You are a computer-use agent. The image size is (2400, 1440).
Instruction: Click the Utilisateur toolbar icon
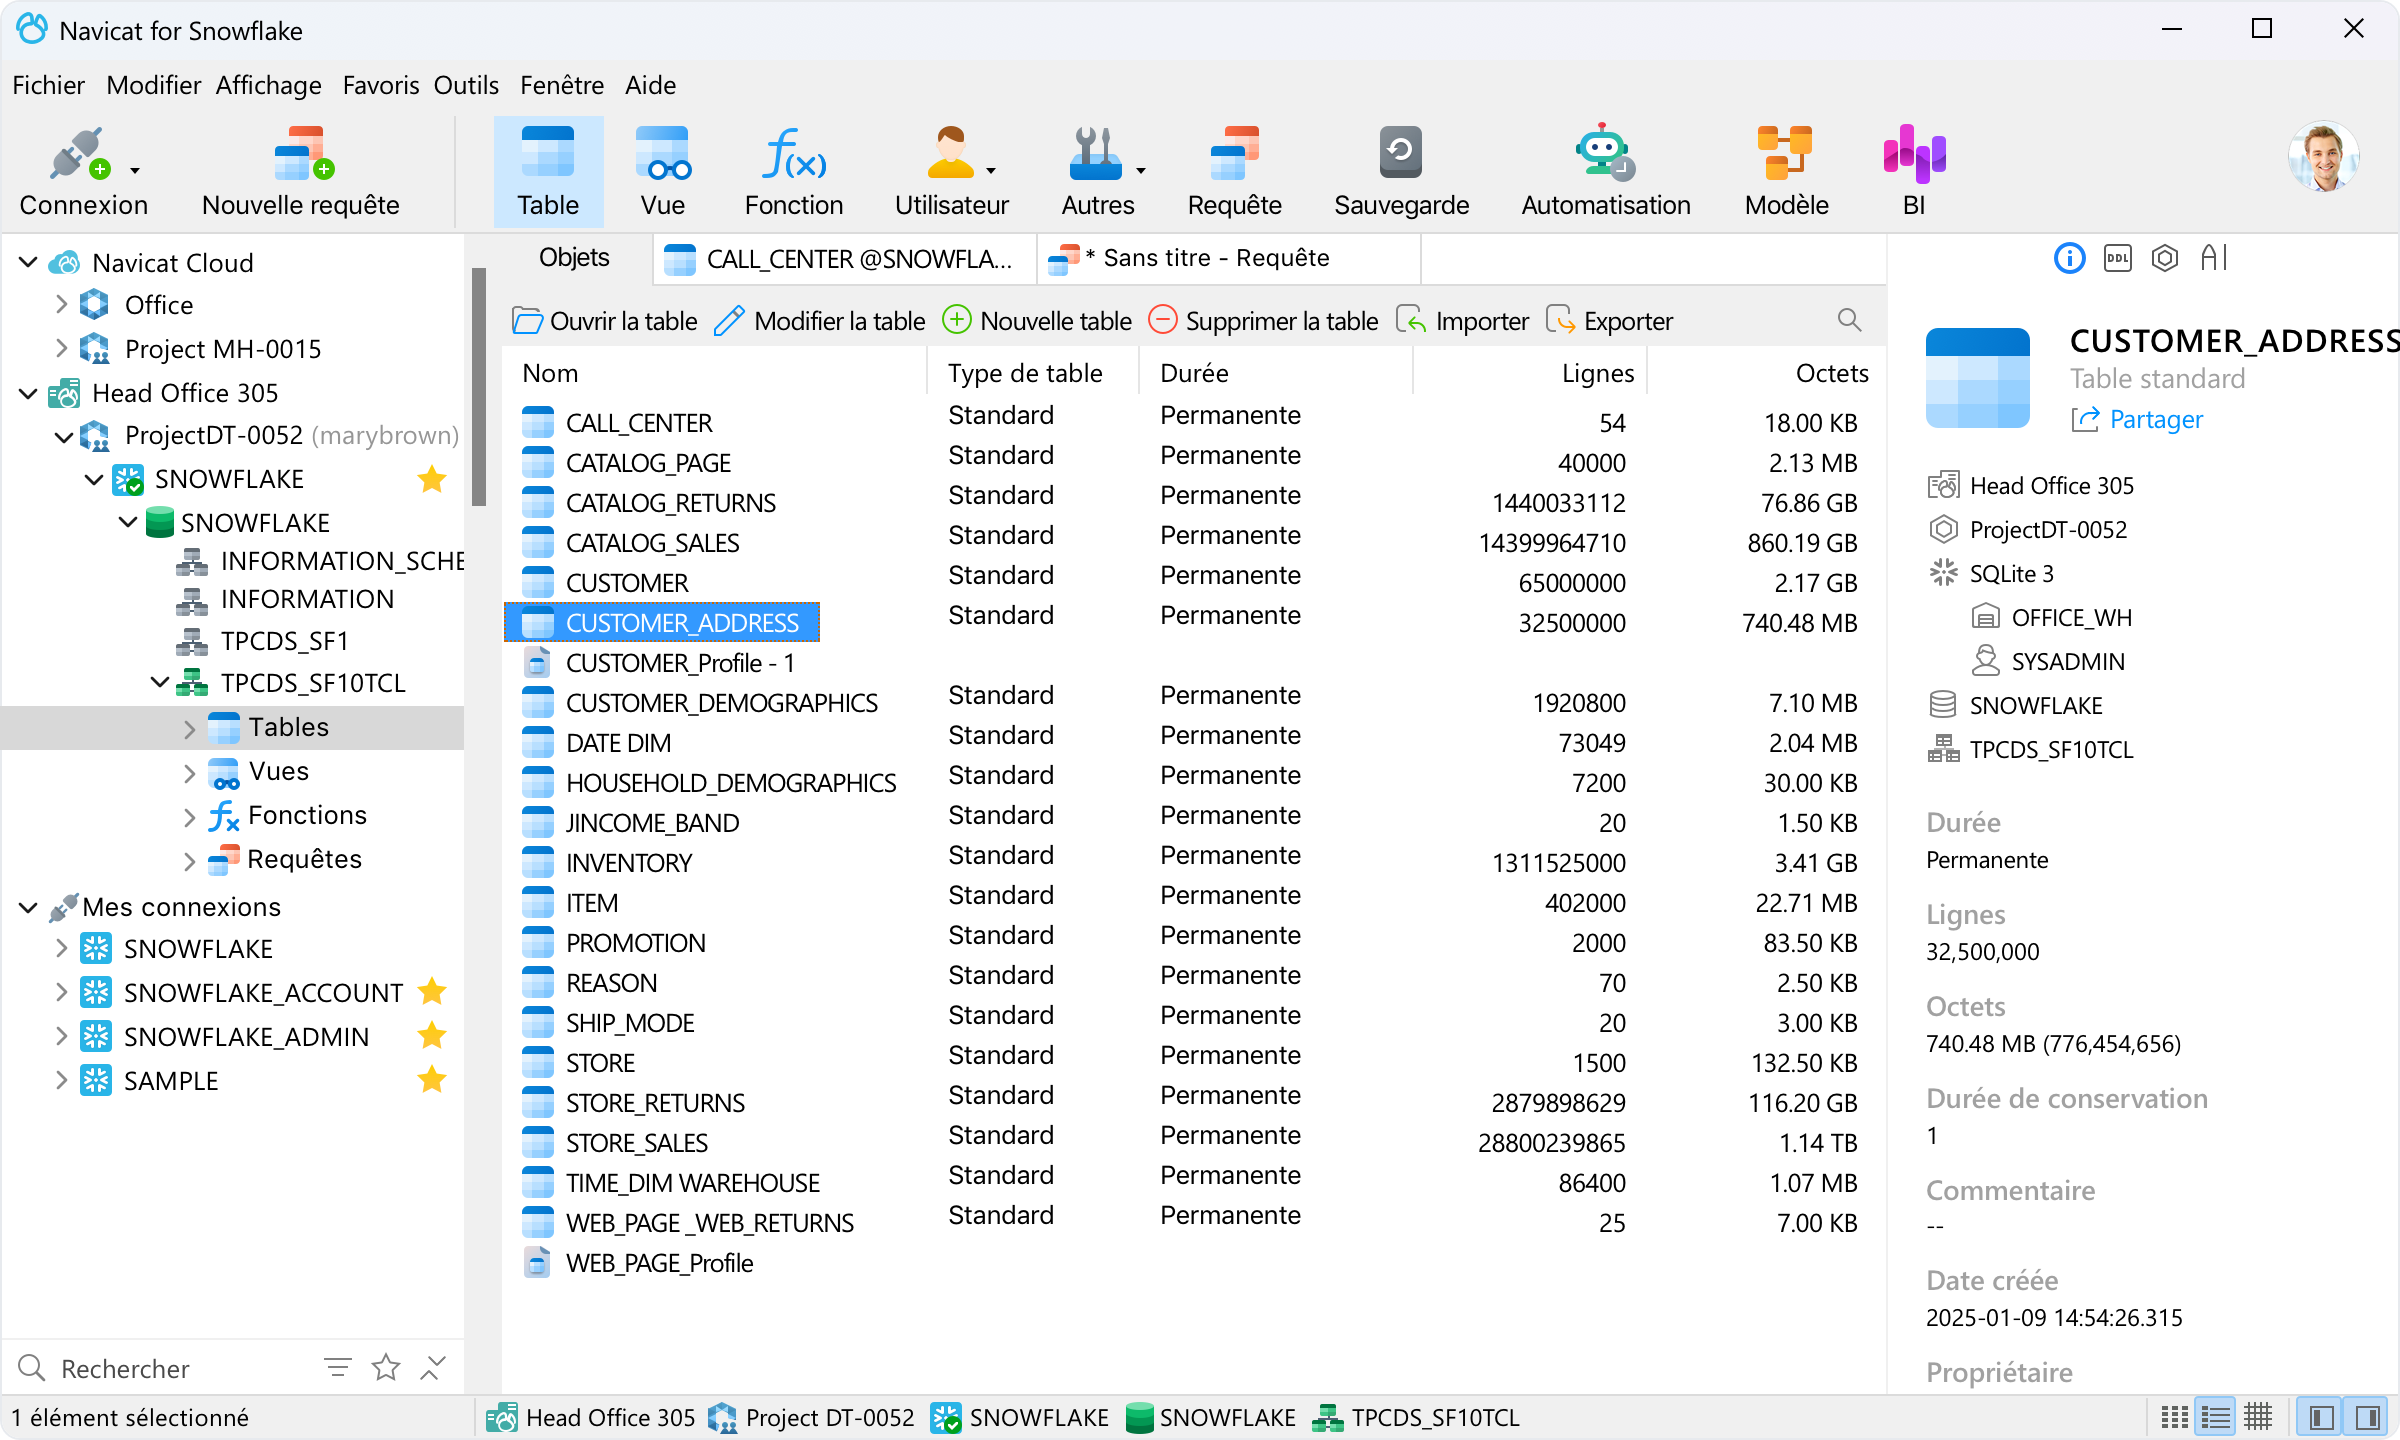(x=951, y=171)
